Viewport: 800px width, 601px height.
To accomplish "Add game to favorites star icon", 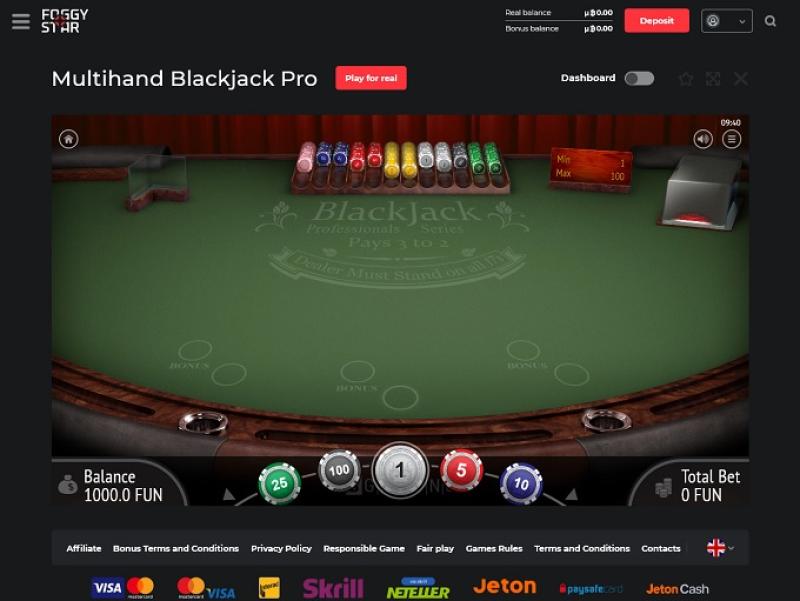I will tap(686, 79).
